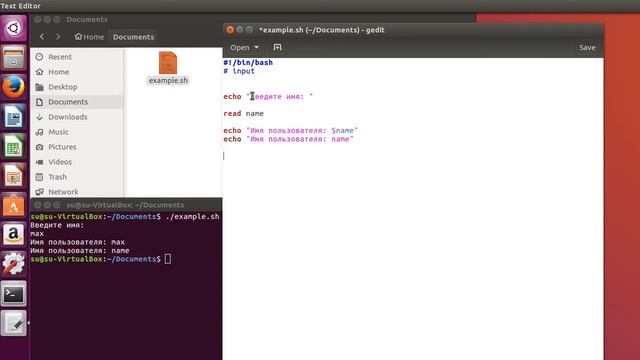Click the '# input' comment line
The width and height of the screenshot is (640, 360).
[x=239, y=71]
